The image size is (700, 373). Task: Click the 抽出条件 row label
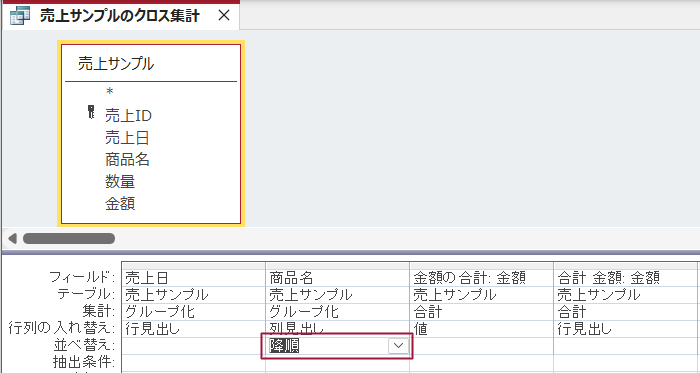click(x=84, y=362)
